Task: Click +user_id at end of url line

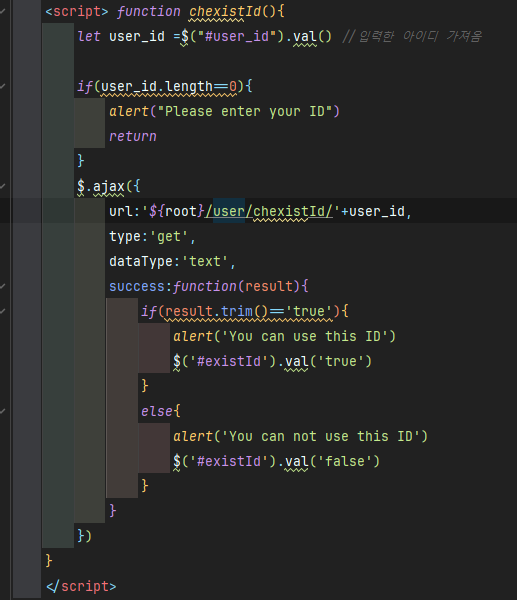Action: (373, 211)
